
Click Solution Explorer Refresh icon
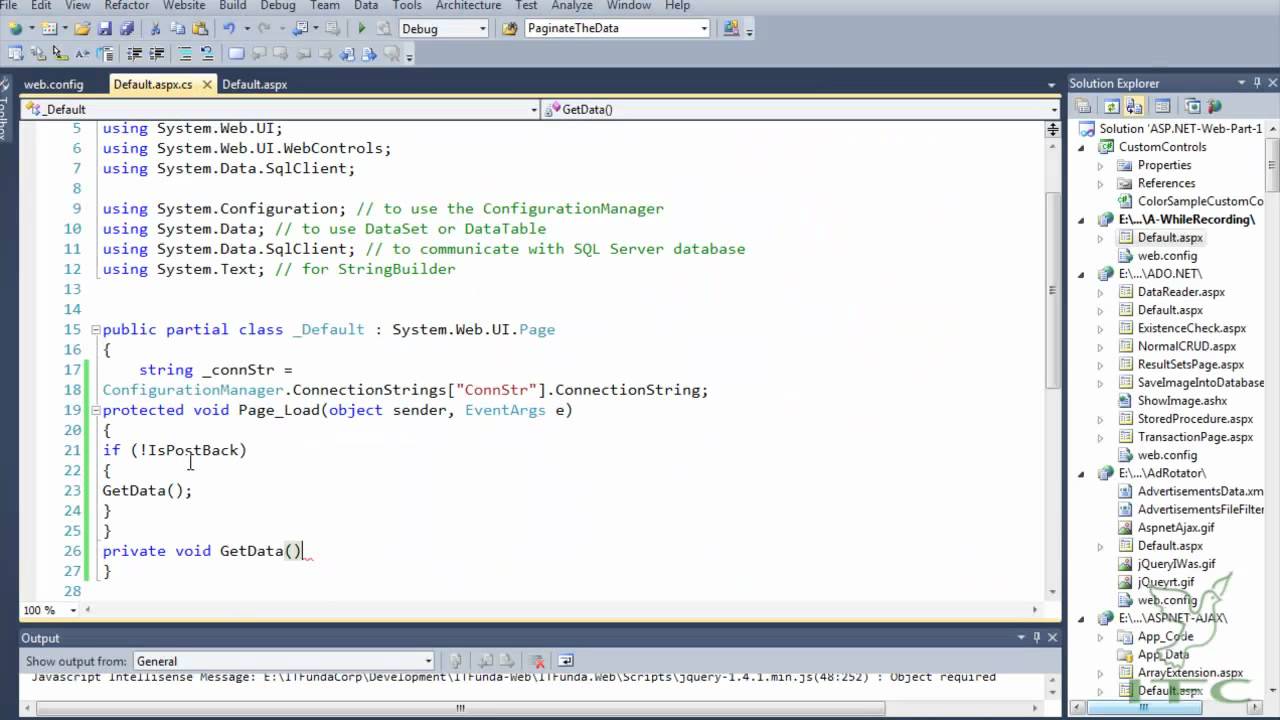(1112, 106)
